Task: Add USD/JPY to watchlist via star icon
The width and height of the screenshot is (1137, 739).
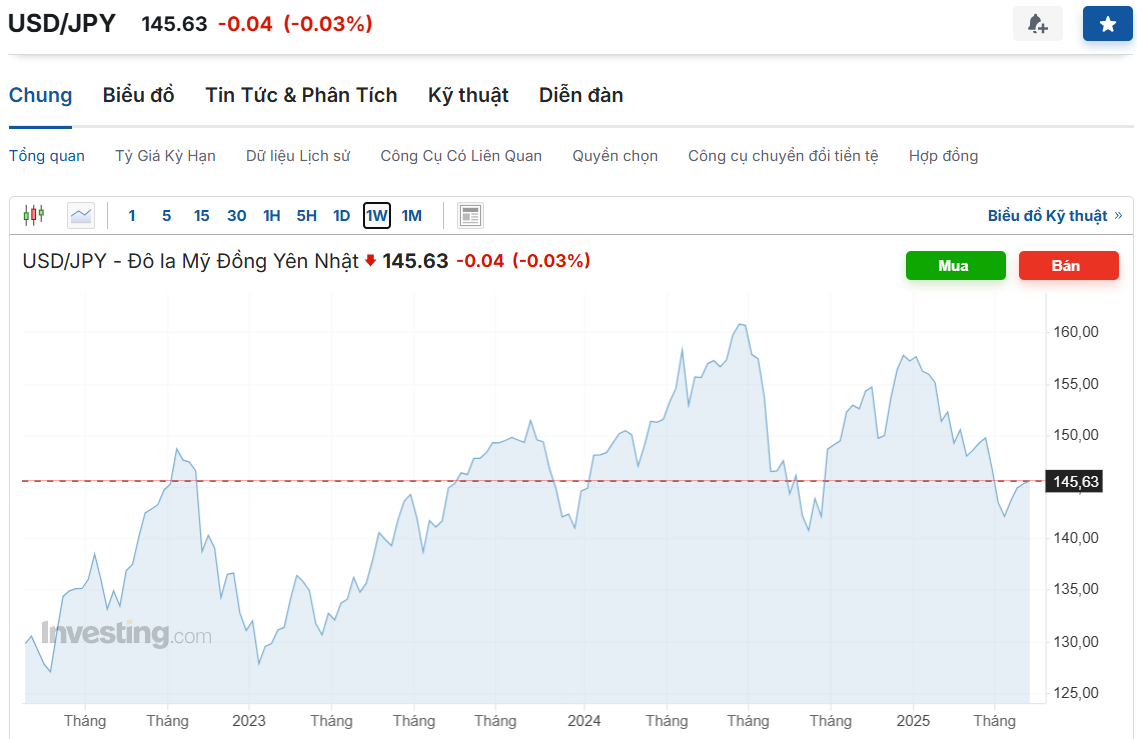Action: [x=1107, y=24]
